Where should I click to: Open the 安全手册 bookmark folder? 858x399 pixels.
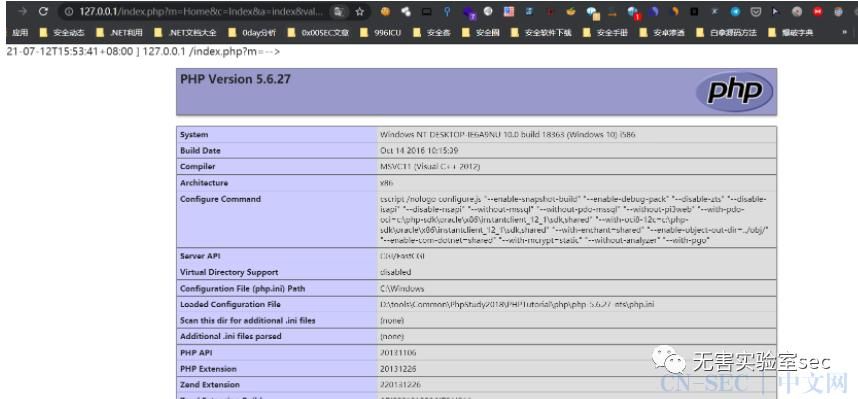pyautogui.click(x=605, y=33)
